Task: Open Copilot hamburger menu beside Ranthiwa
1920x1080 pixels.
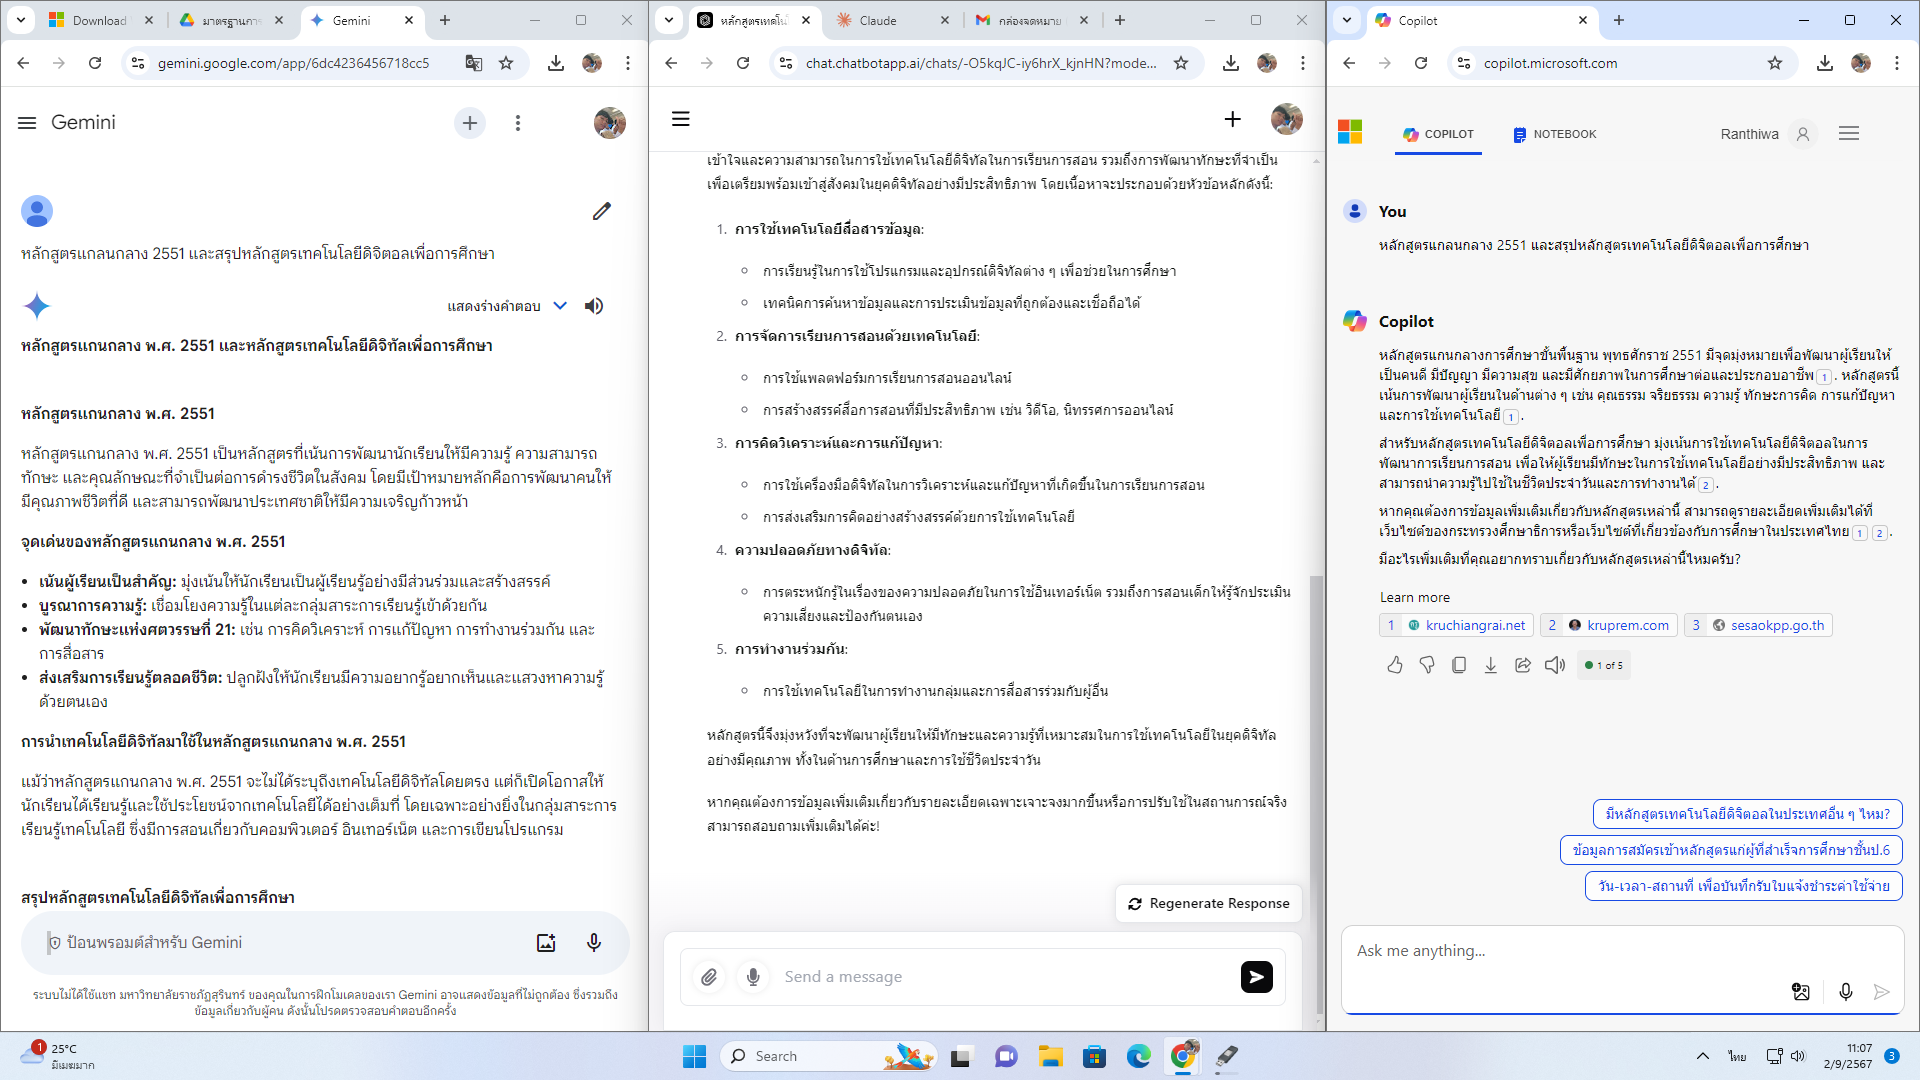Action: [1848, 134]
